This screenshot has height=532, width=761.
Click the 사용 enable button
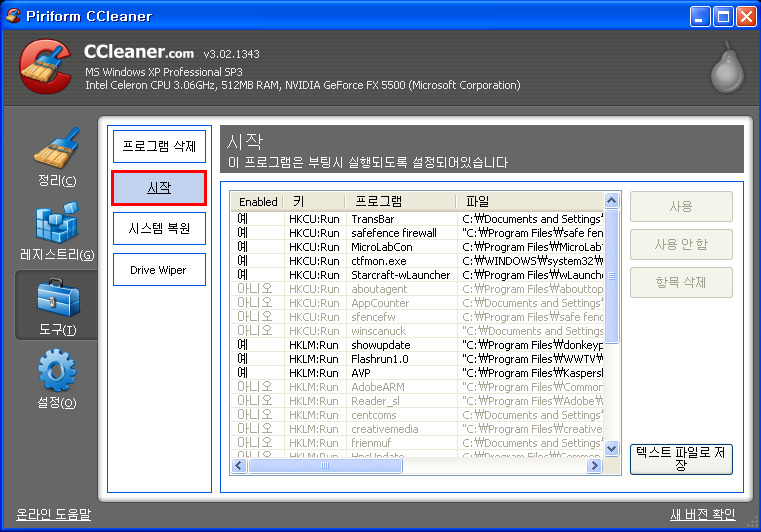click(681, 206)
